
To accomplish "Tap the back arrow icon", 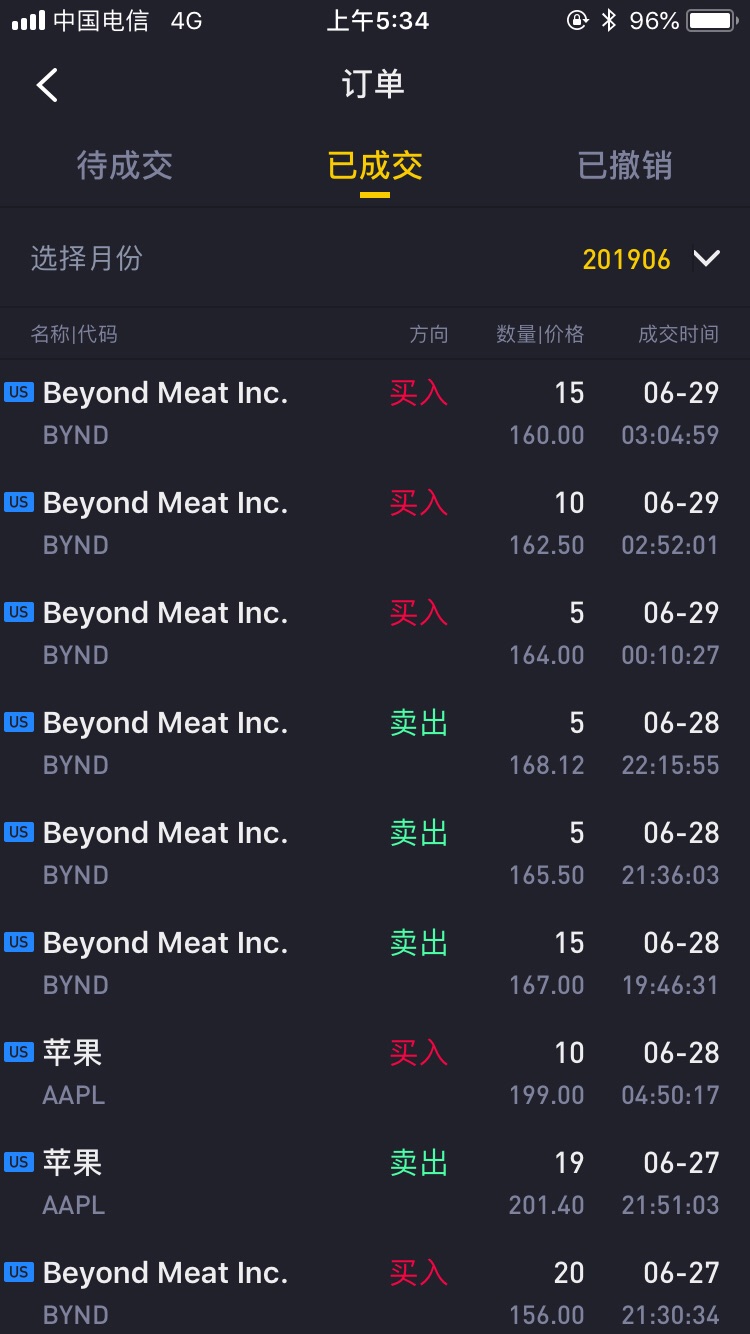I will [x=47, y=85].
